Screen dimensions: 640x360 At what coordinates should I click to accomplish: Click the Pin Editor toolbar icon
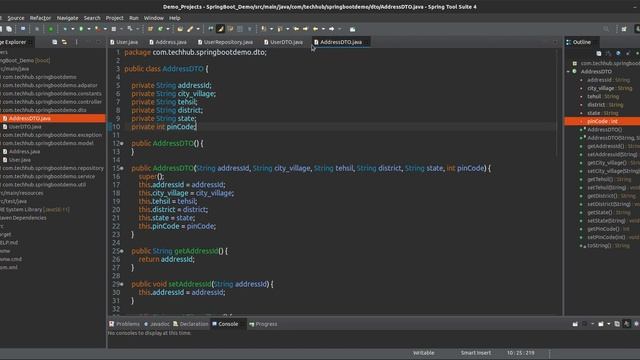[352, 29]
